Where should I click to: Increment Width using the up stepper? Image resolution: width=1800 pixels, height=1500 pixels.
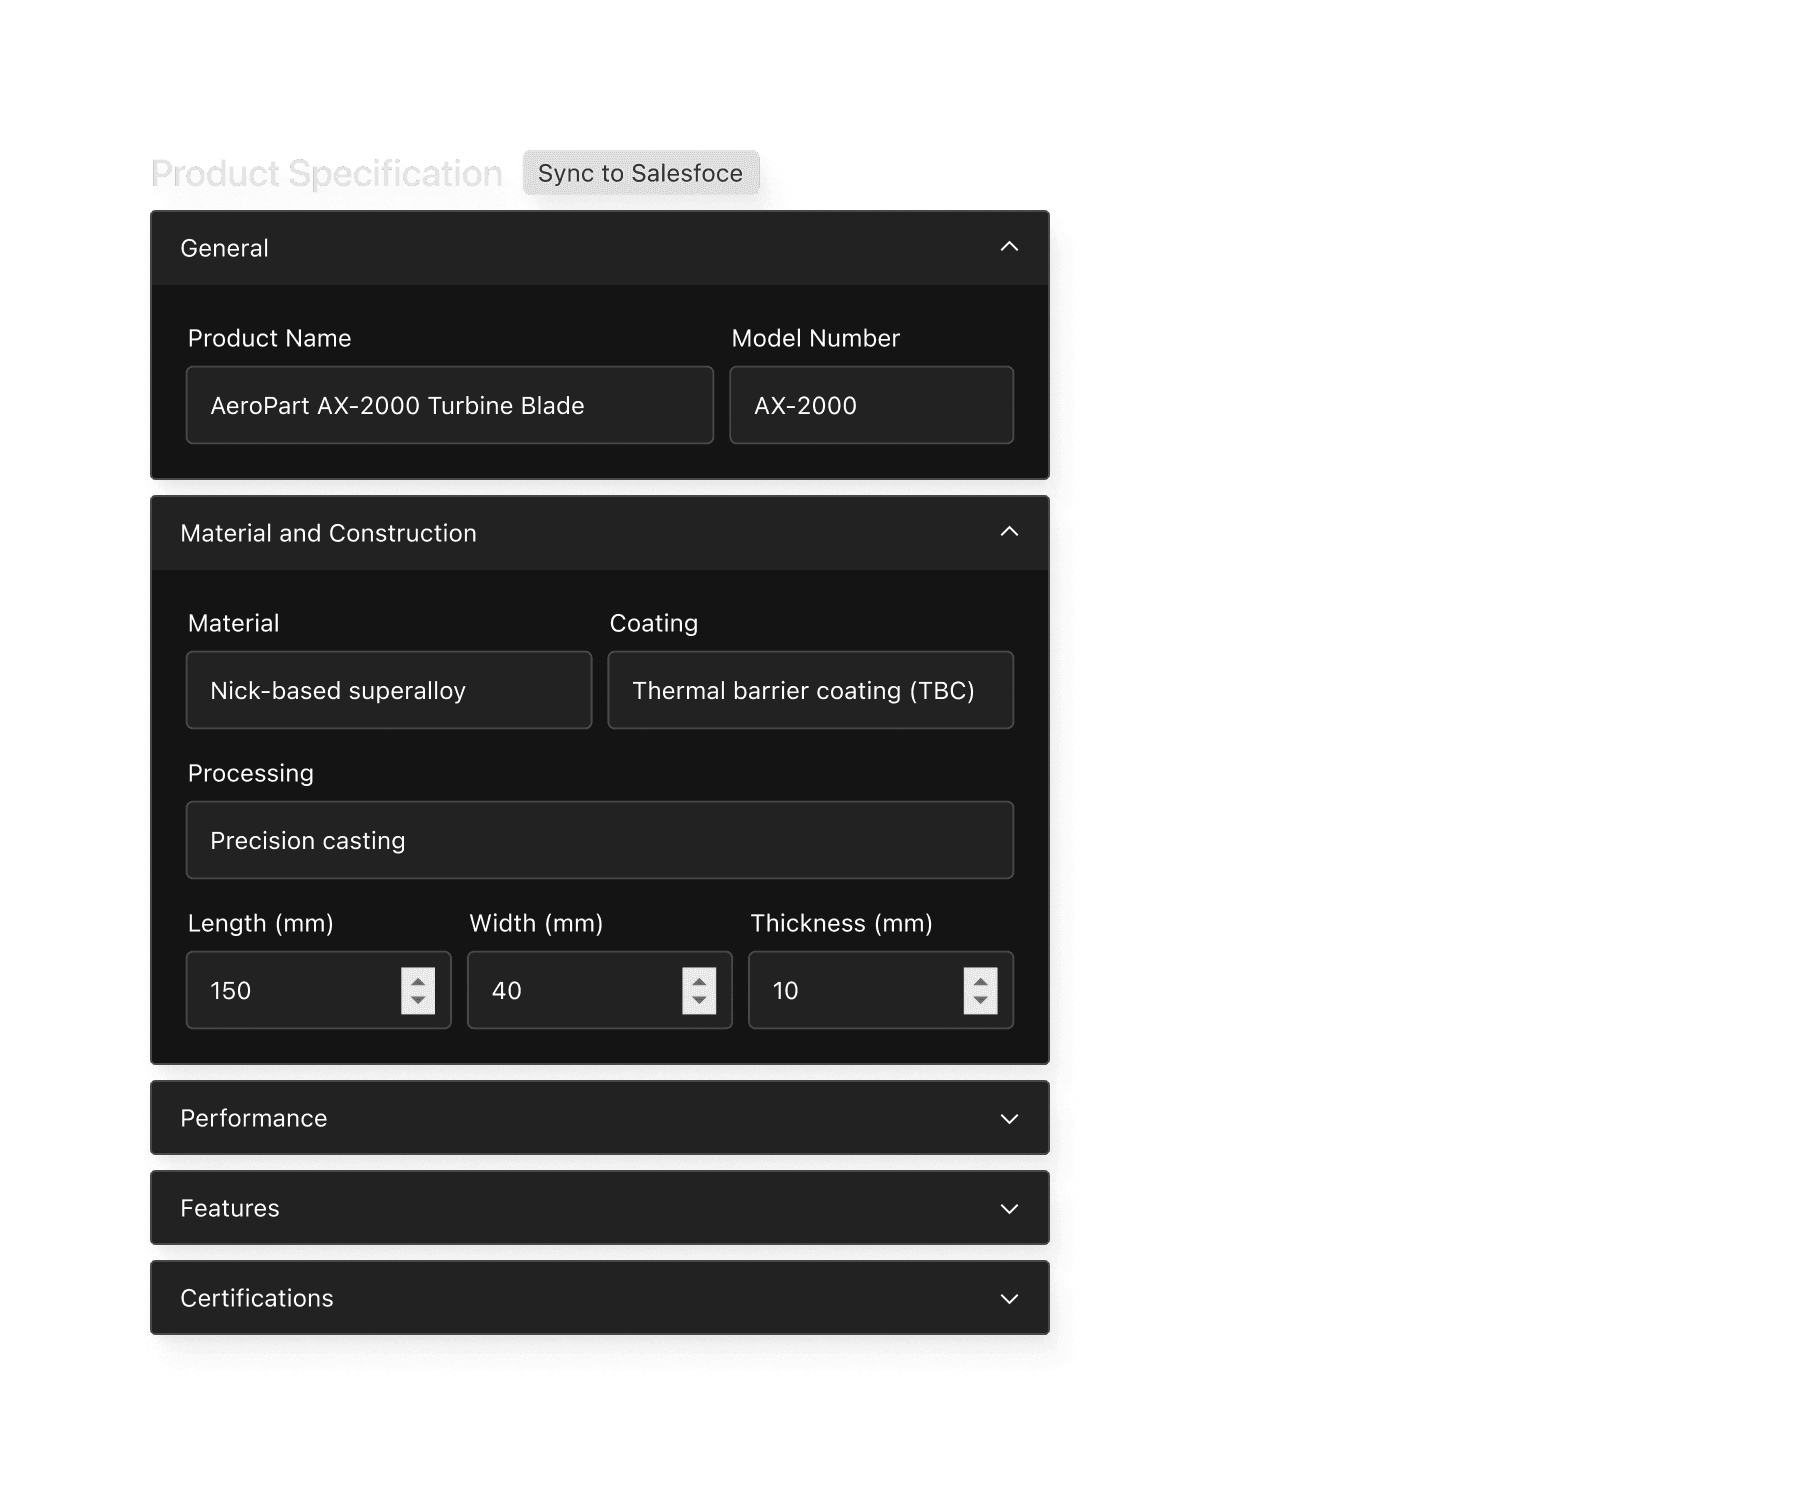pos(699,981)
